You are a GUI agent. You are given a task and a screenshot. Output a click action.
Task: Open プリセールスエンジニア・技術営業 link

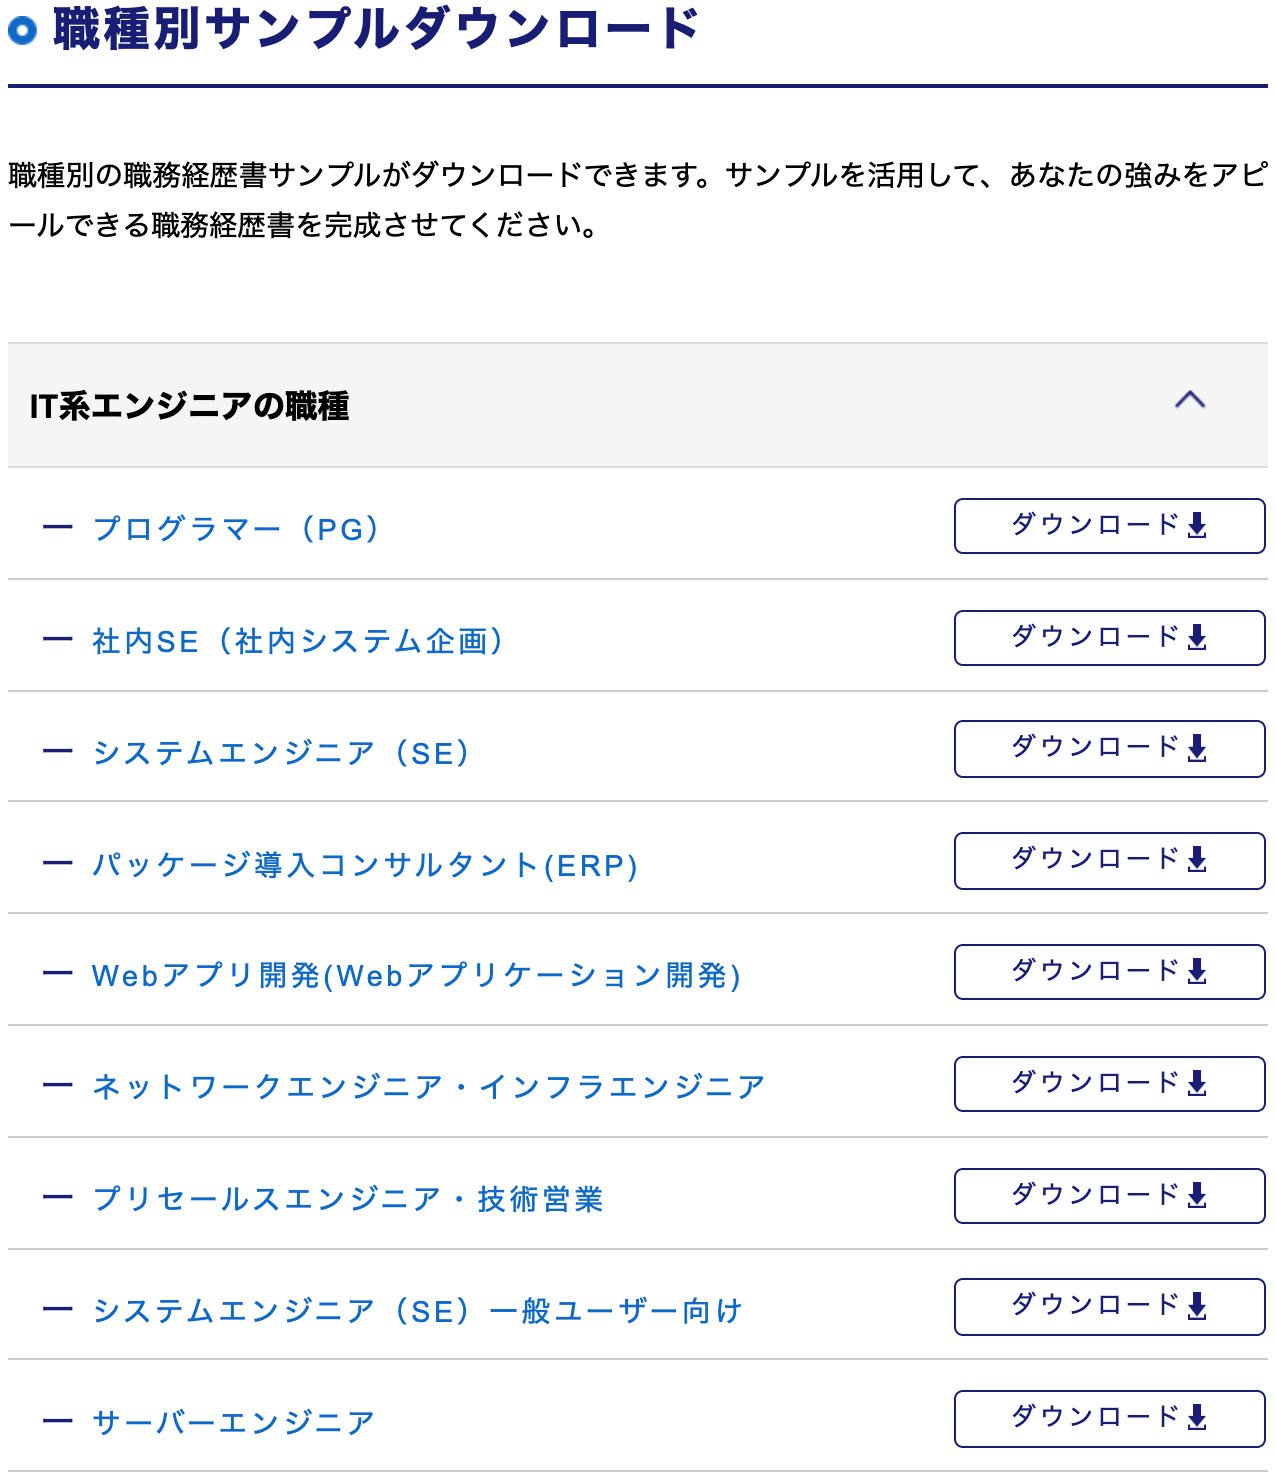pyautogui.click(x=348, y=1198)
